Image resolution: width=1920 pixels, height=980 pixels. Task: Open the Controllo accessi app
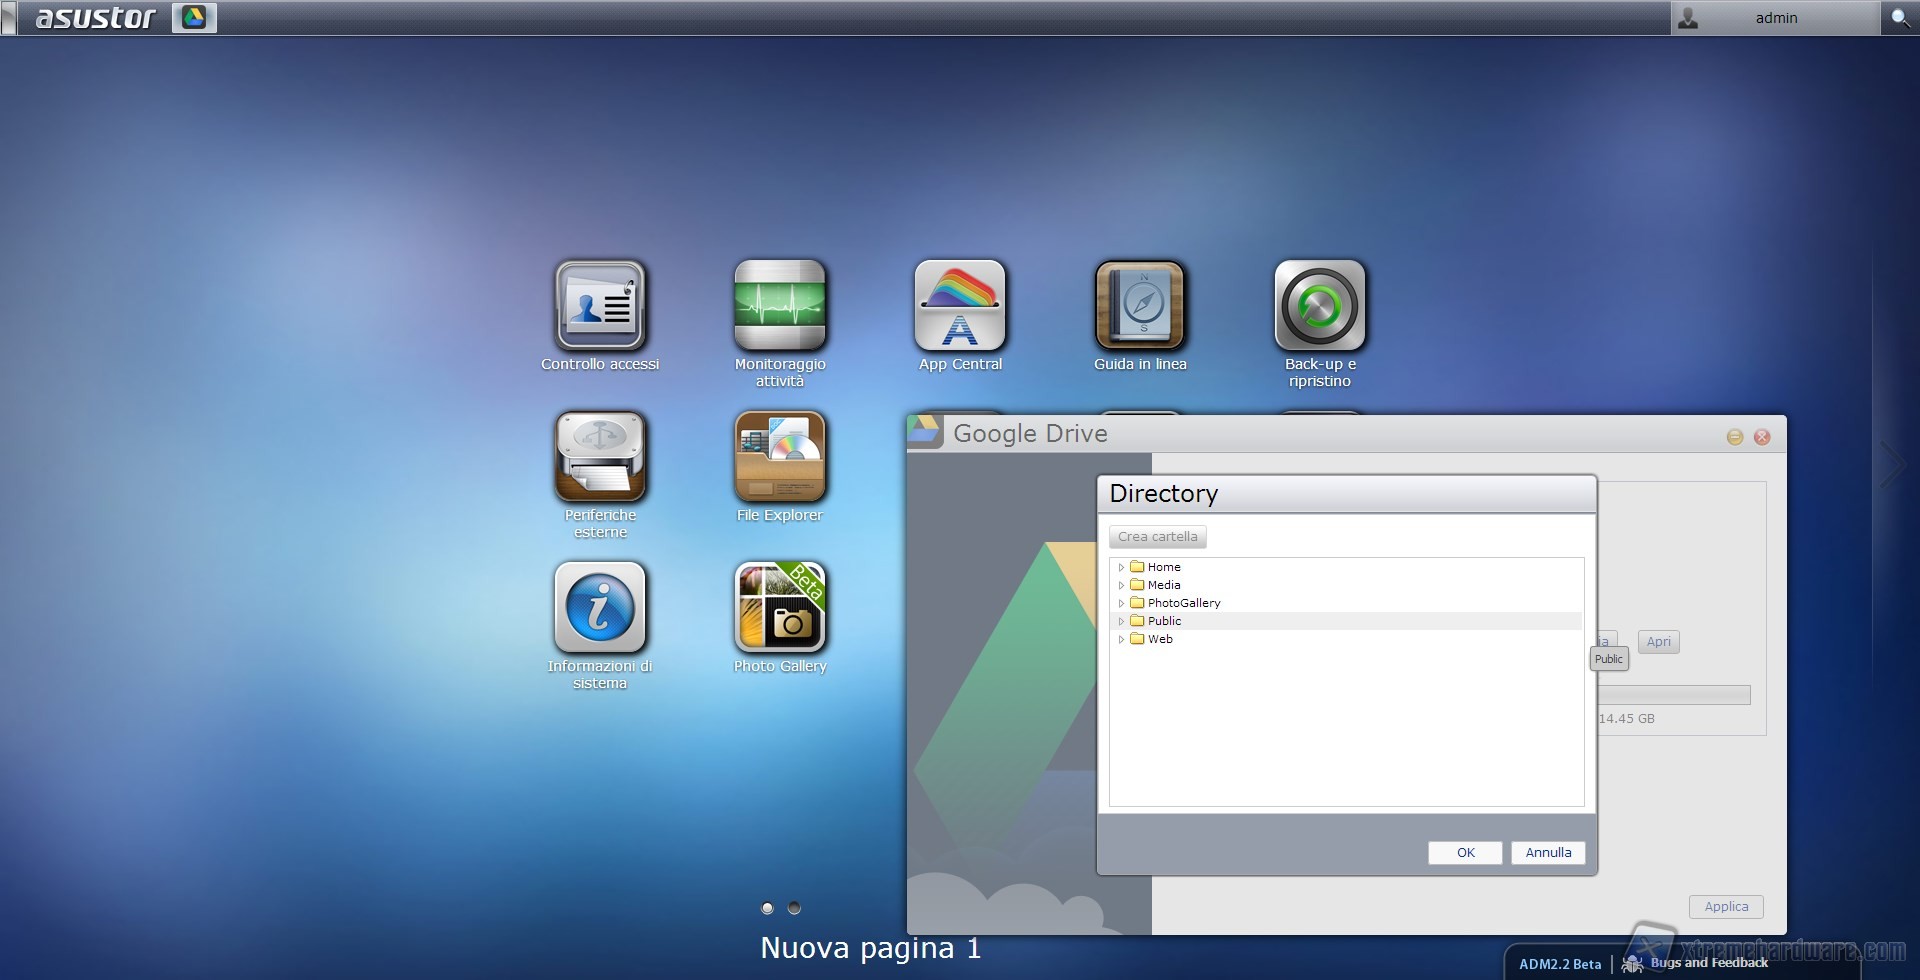[600, 306]
